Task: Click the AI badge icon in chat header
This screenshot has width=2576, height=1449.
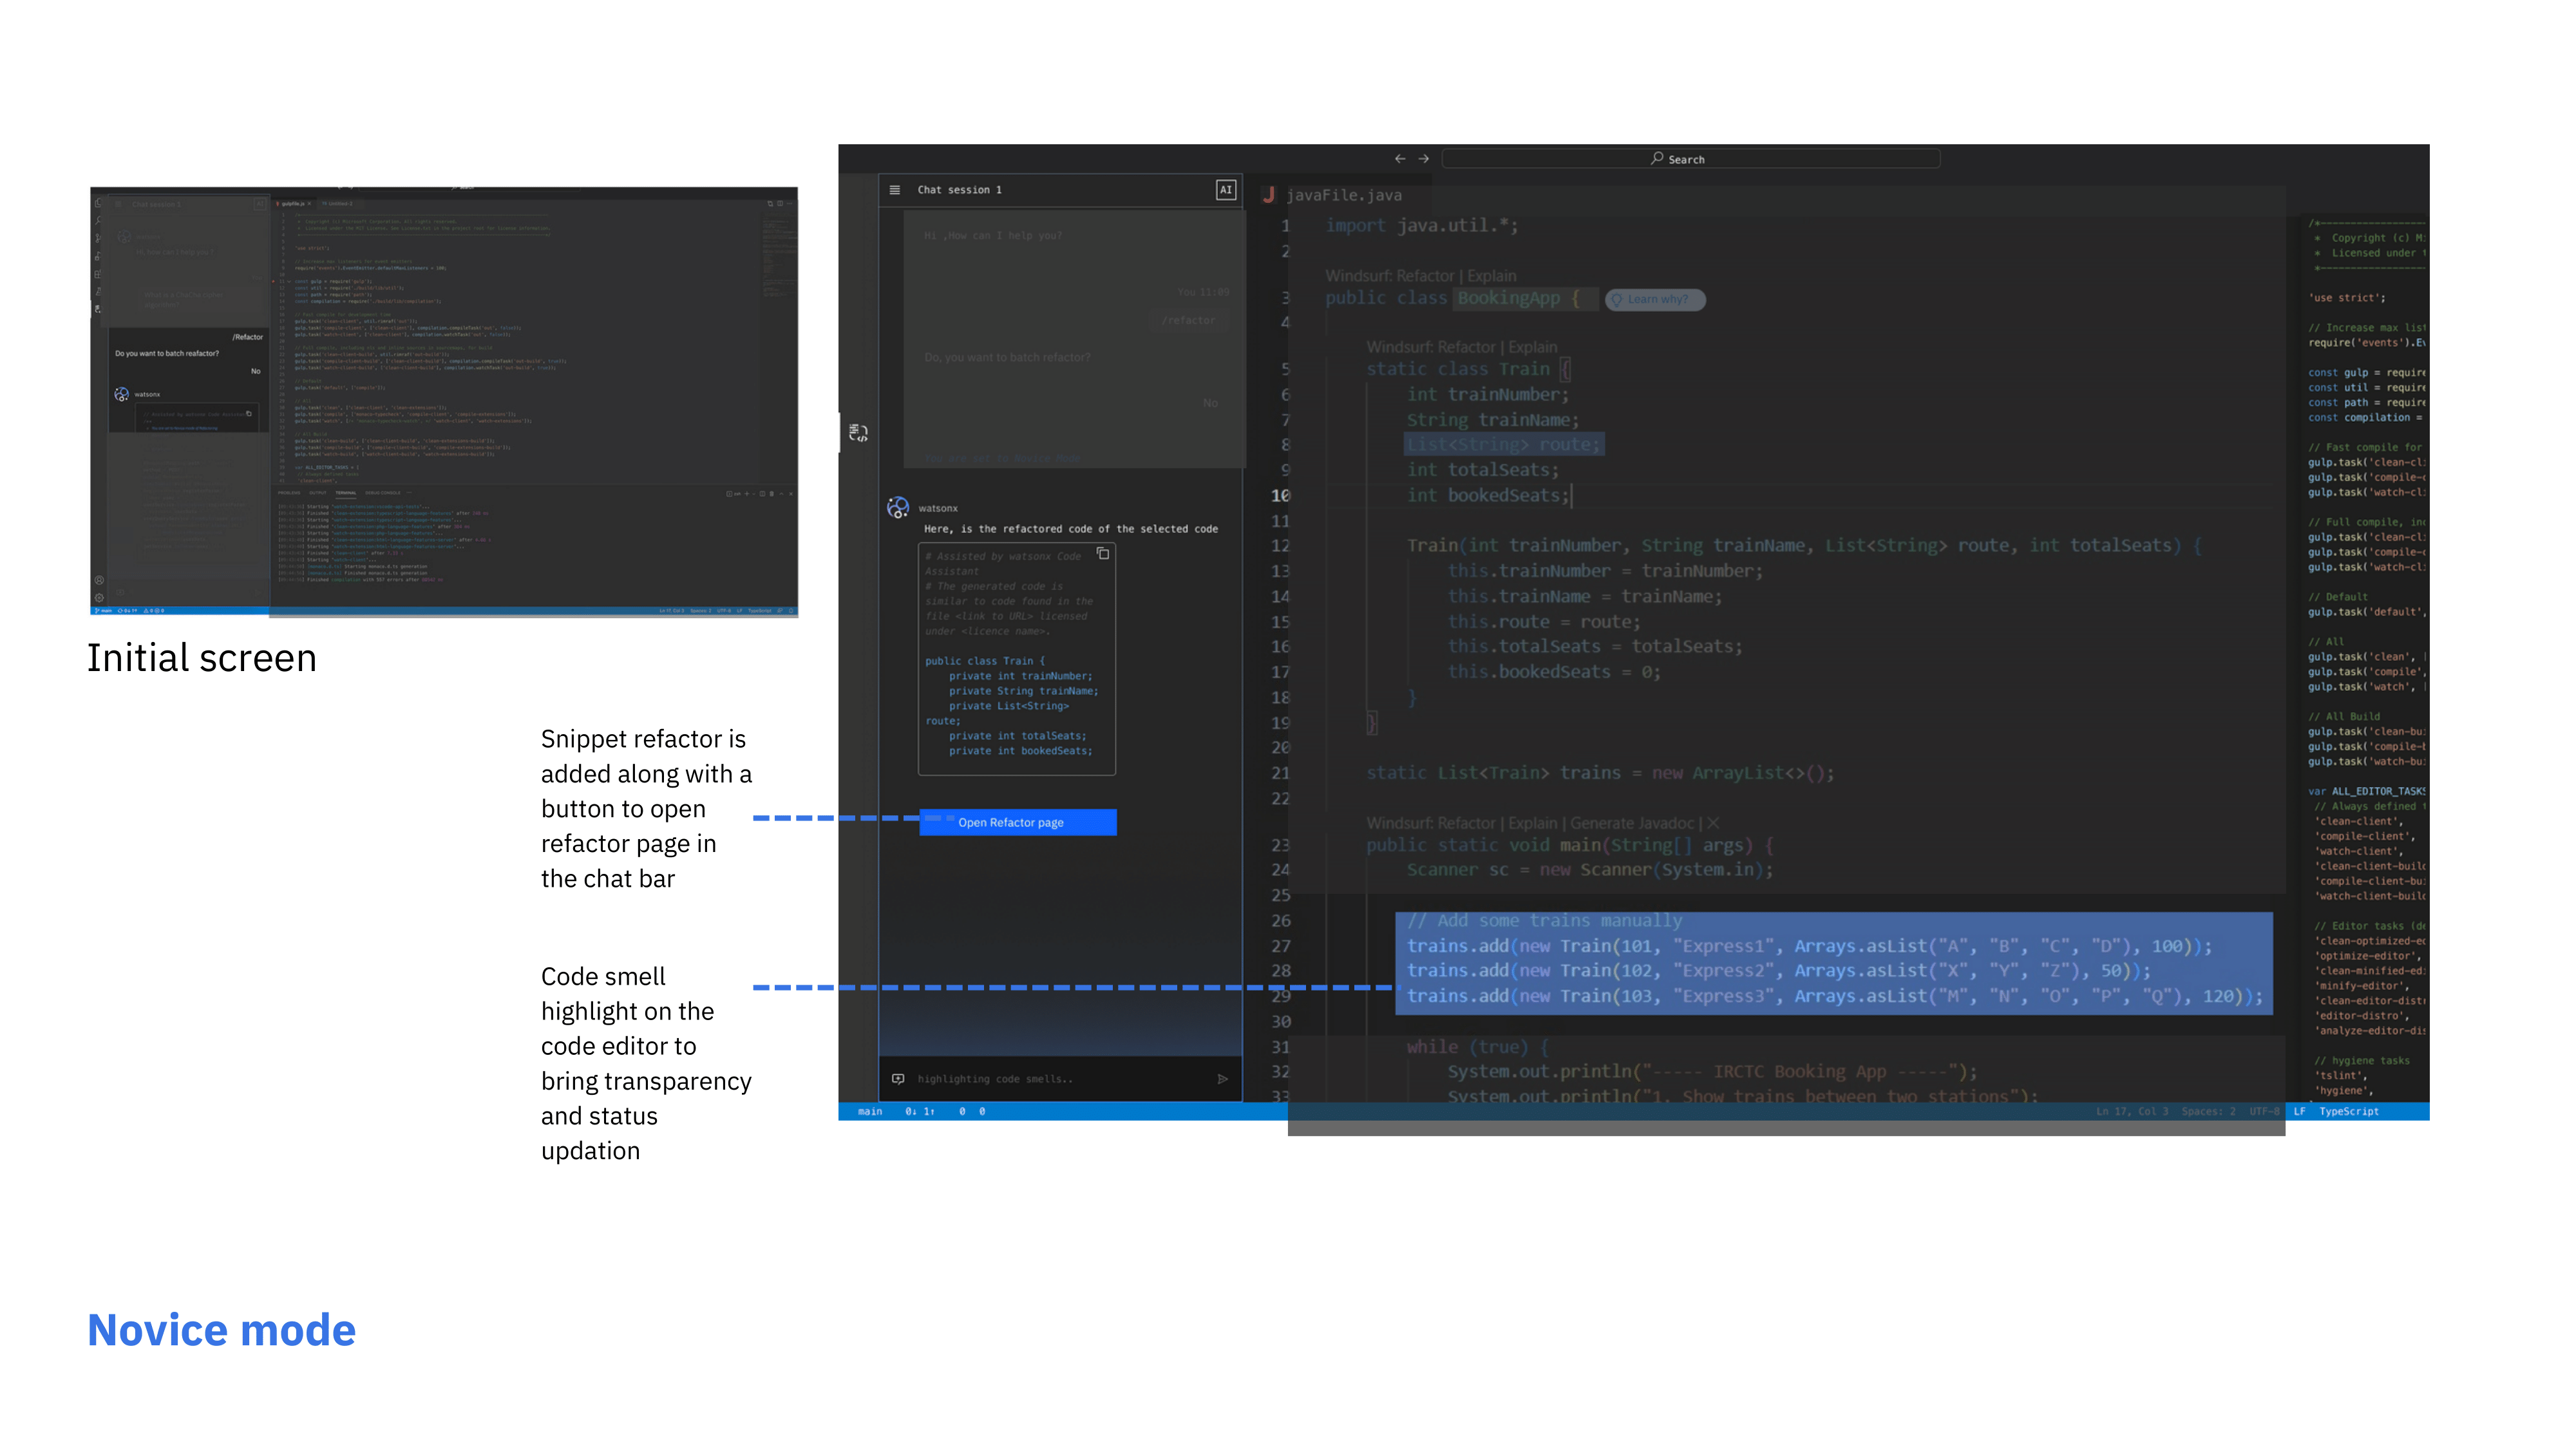Action: [x=1225, y=190]
